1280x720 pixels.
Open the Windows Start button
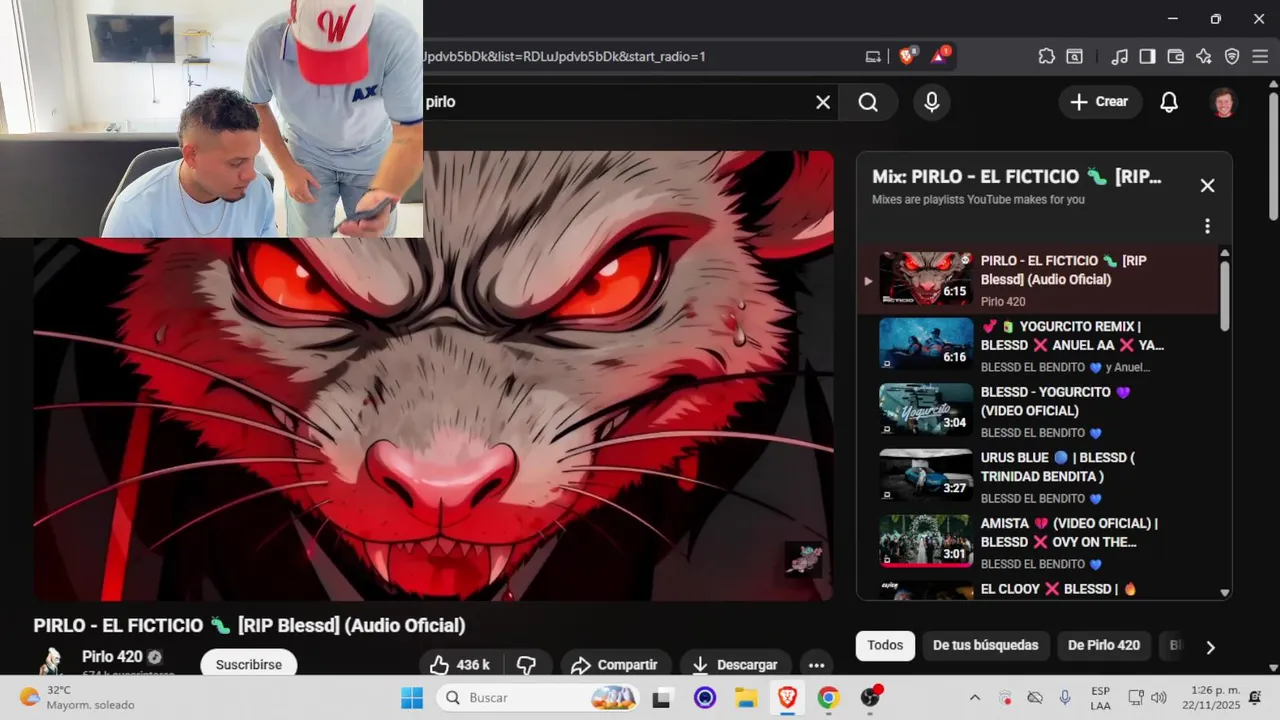click(411, 697)
